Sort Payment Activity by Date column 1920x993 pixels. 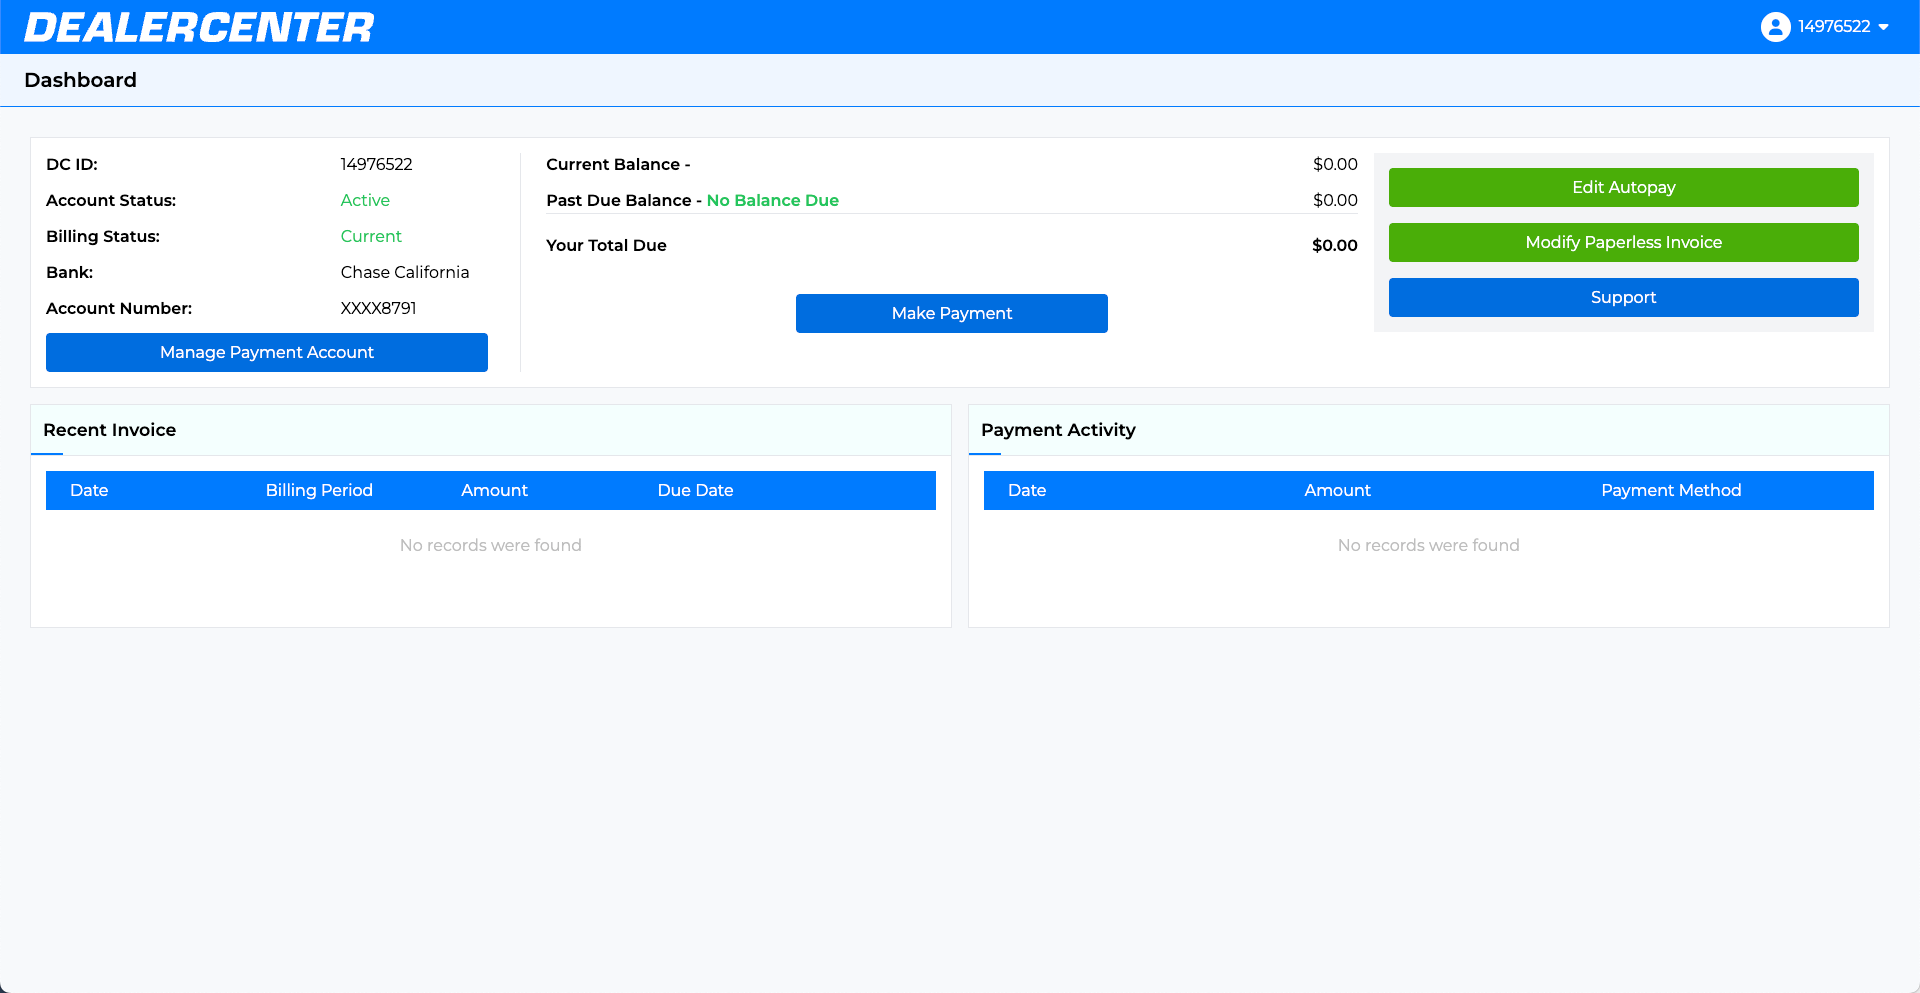click(x=1027, y=490)
